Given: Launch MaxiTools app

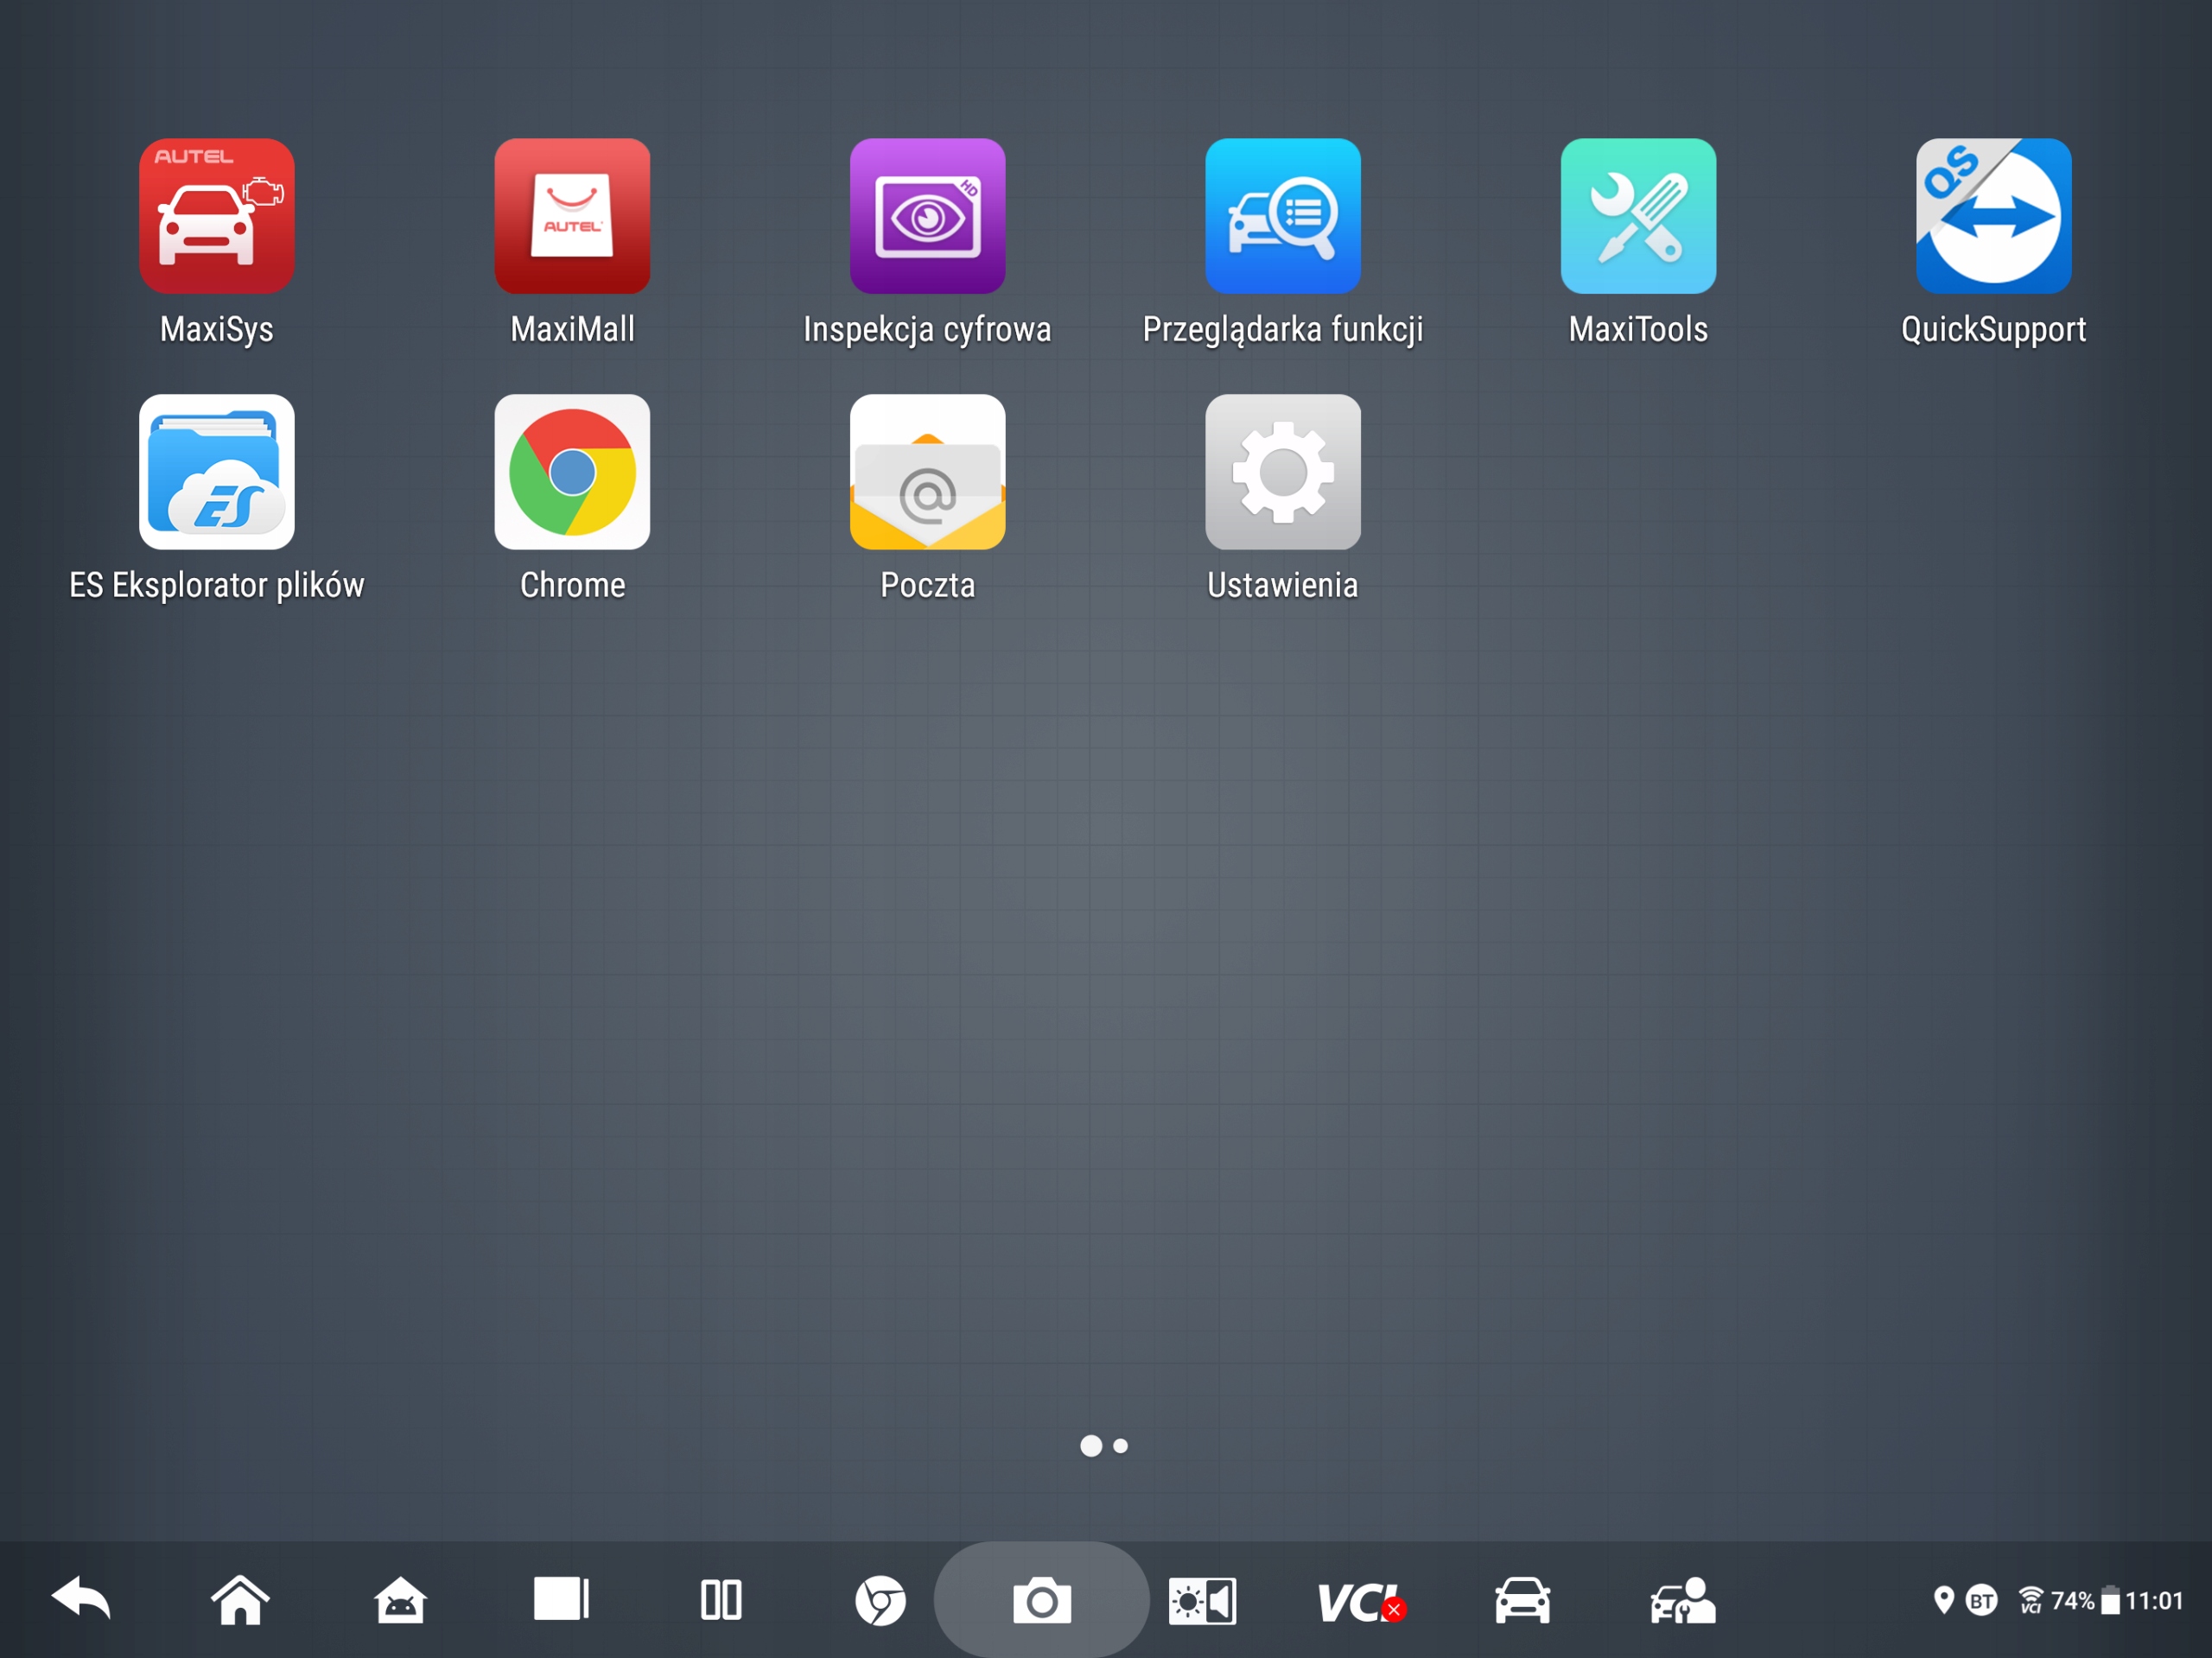Looking at the screenshot, I should [1638, 216].
